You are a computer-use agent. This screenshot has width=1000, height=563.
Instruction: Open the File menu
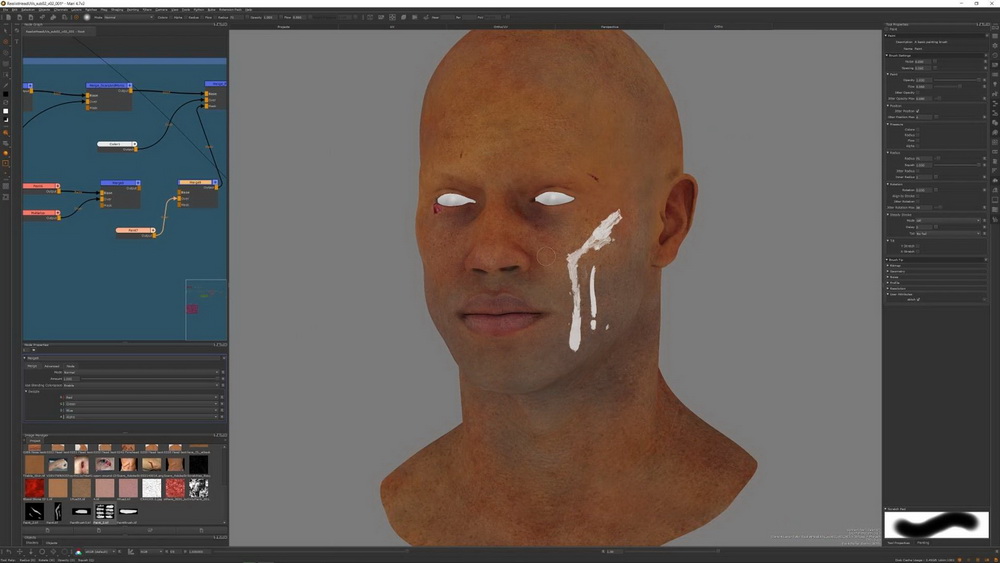click(6, 10)
